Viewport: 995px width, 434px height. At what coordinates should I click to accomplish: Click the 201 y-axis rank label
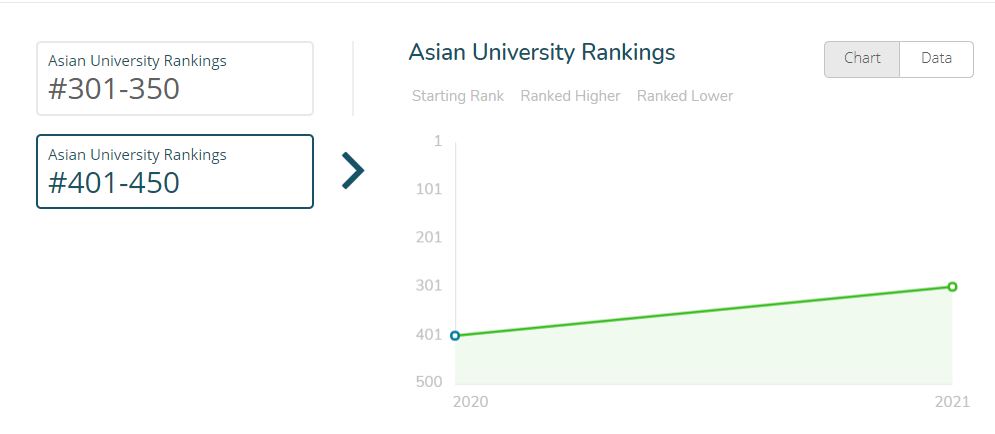pos(428,237)
